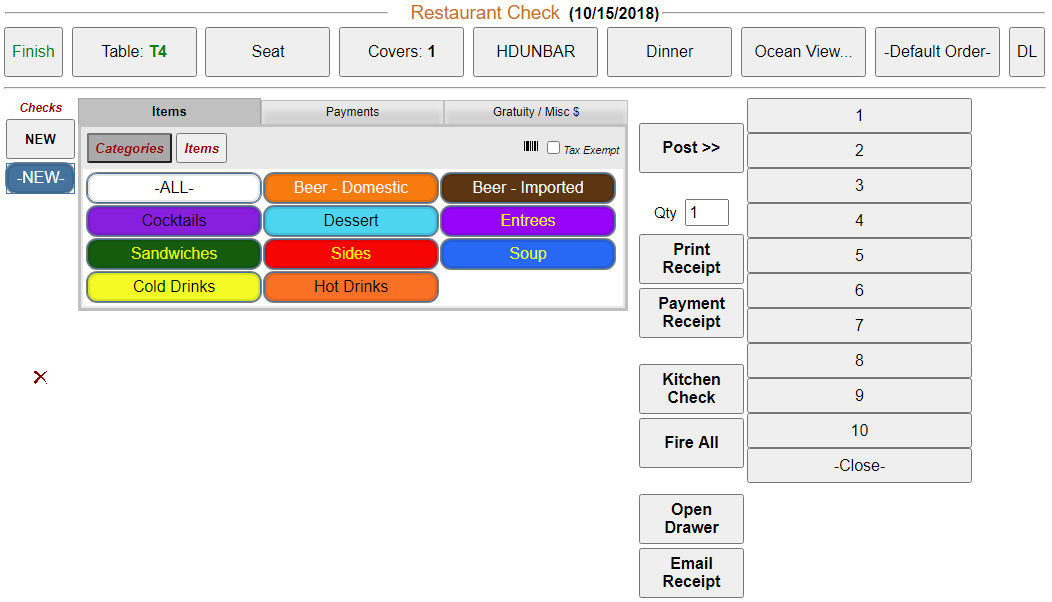The image size is (1052, 602).
Task: Click the -Close- seat list option
Action: (859, 466)
